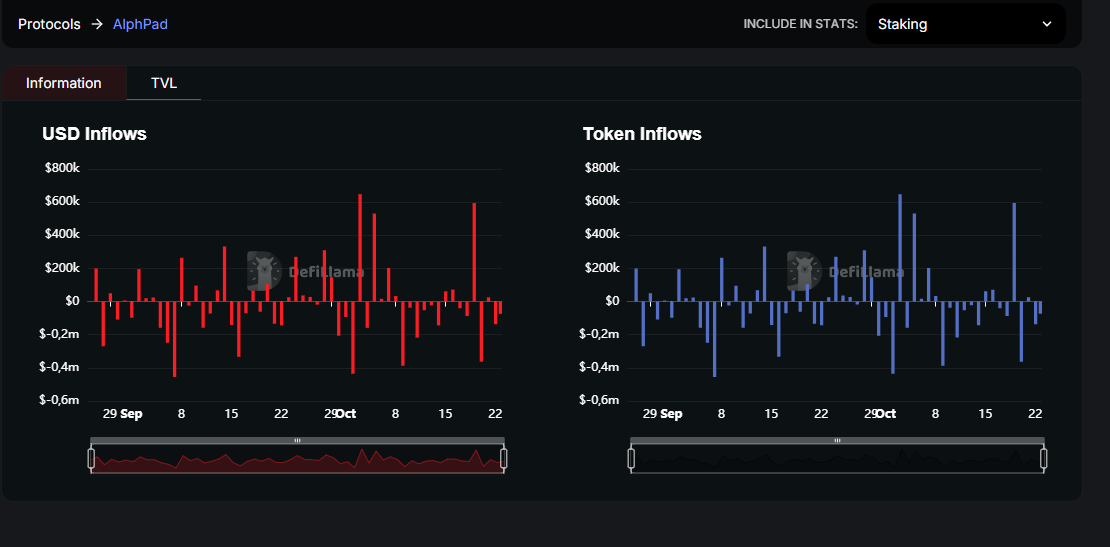Click the arrow icon between Protocols and AlphPad
1110x547 pixels.
pos(96,24)
